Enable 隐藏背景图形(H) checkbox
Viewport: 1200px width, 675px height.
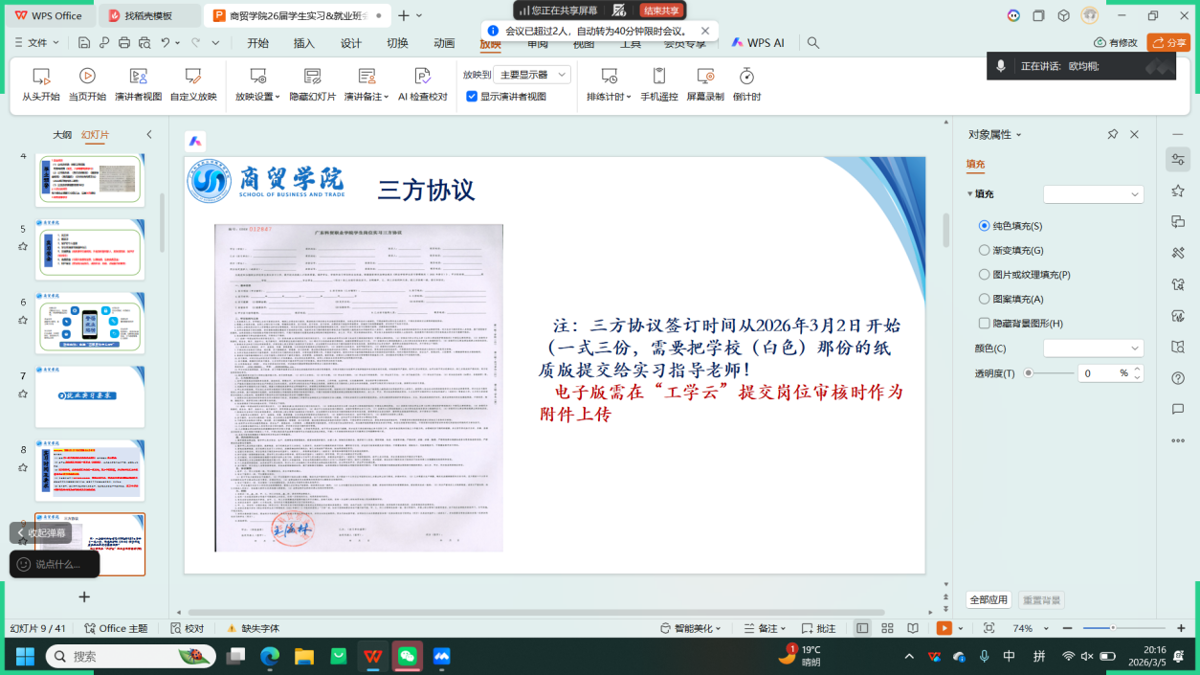985,324
